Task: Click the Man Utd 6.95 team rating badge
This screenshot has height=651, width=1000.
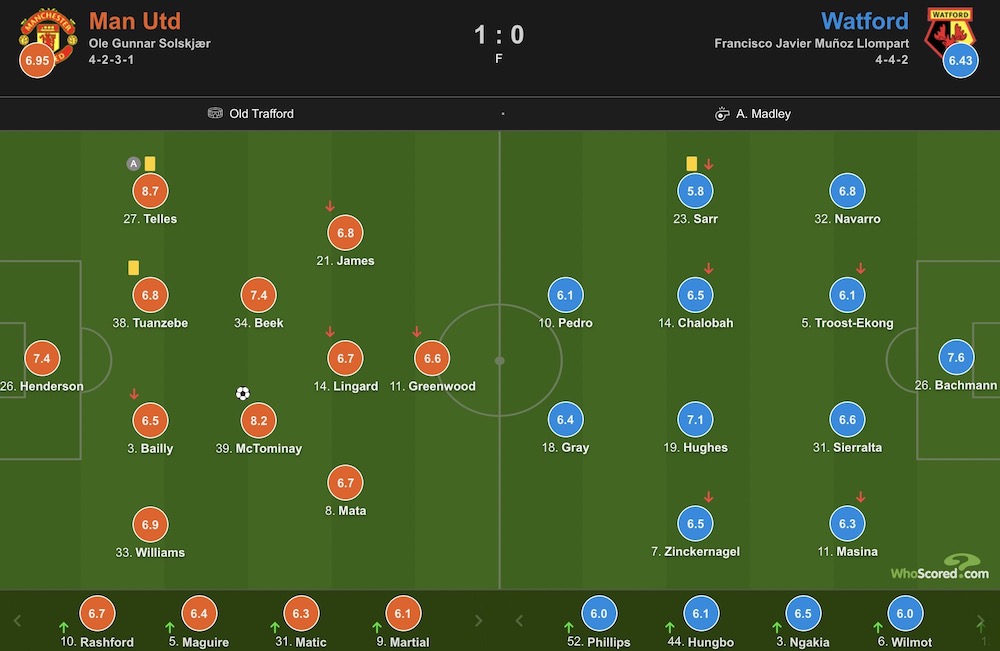Action: coord(37,61)
